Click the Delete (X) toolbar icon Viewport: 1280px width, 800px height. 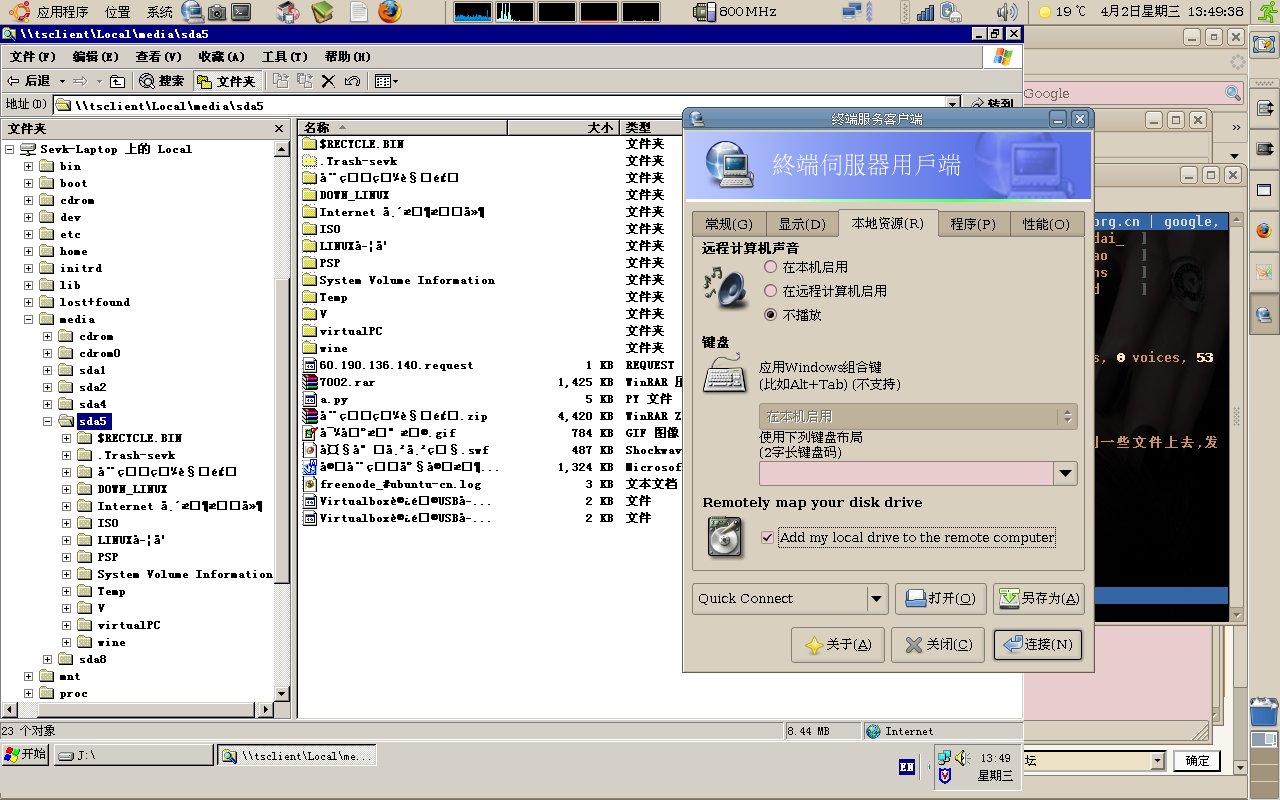[x=328, y=81]
